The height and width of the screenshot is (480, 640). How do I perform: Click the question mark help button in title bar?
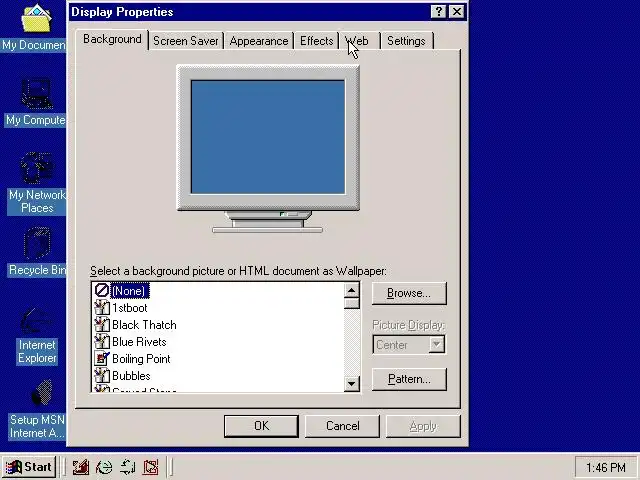(x=439, y=11)
